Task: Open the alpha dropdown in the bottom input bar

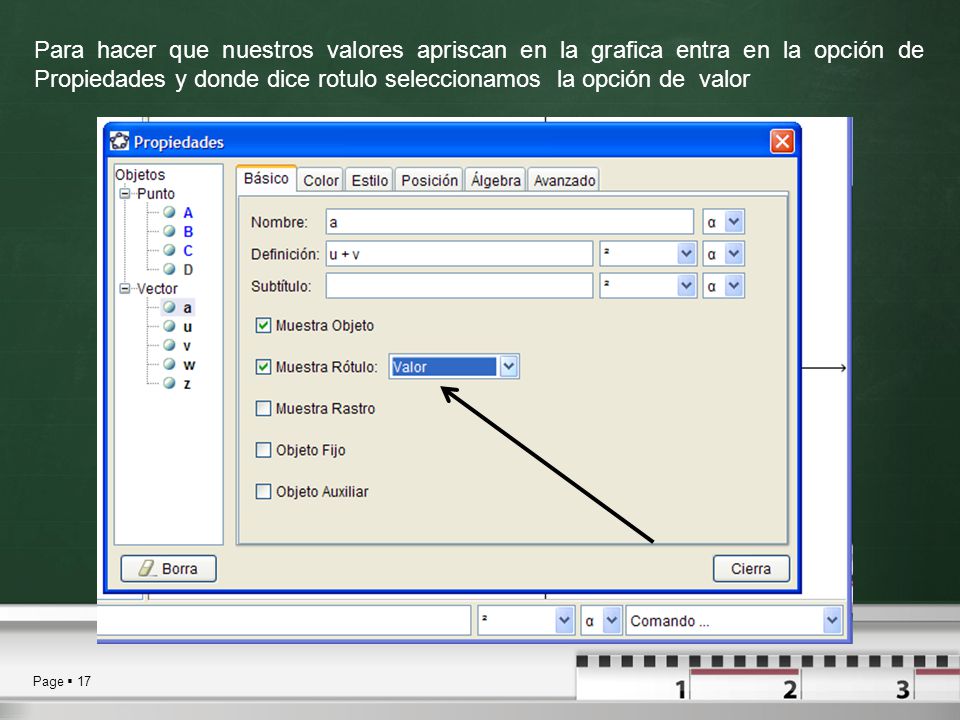Action: [x=612, y=621]
